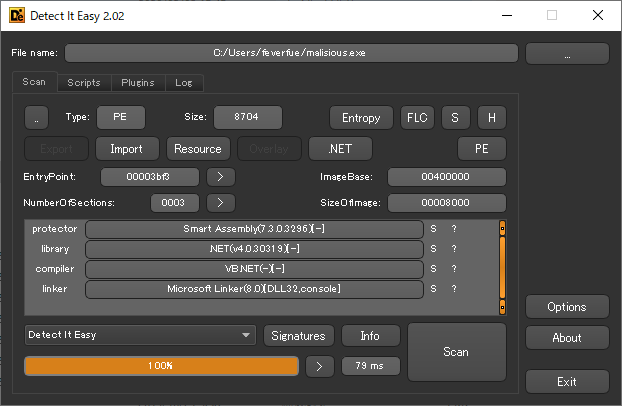Click the orange results scrollbar thumb
The width and height of the screenshot is (622, 406).
[x=502, y=267]
